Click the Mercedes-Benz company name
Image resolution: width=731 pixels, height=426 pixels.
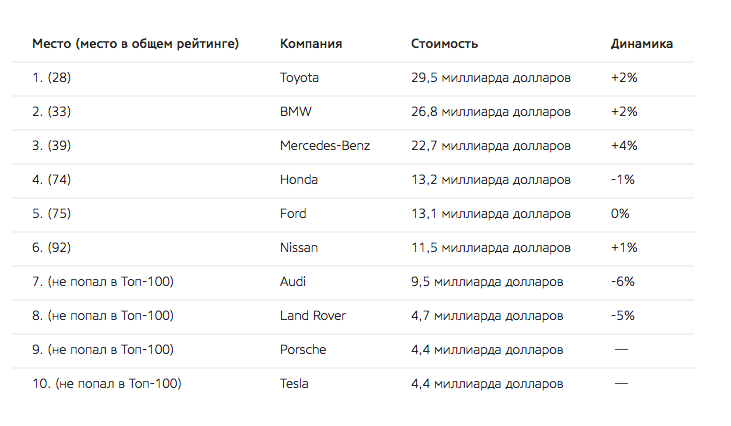tap(325, 146)
